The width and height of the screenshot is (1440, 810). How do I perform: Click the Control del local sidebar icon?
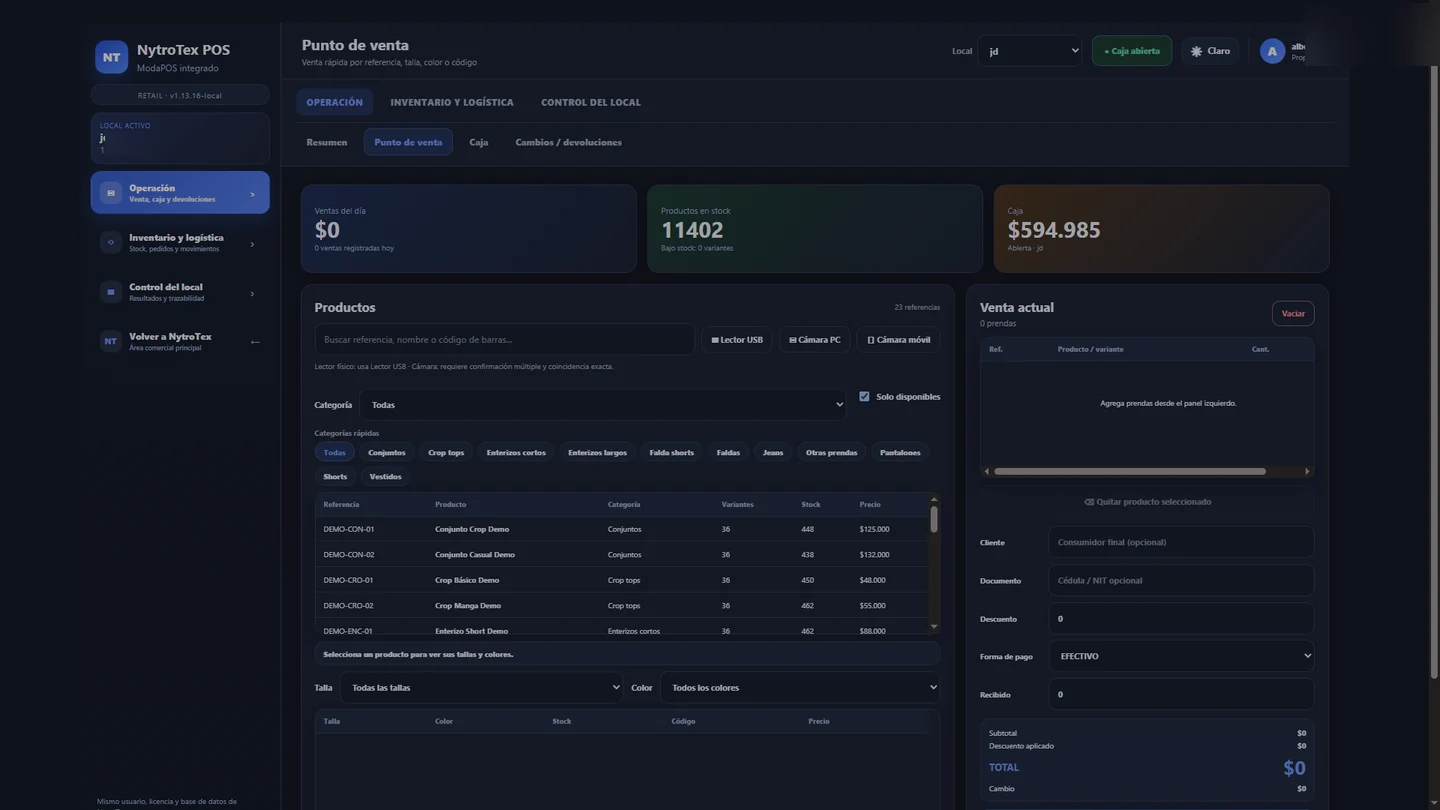[111, 292]
